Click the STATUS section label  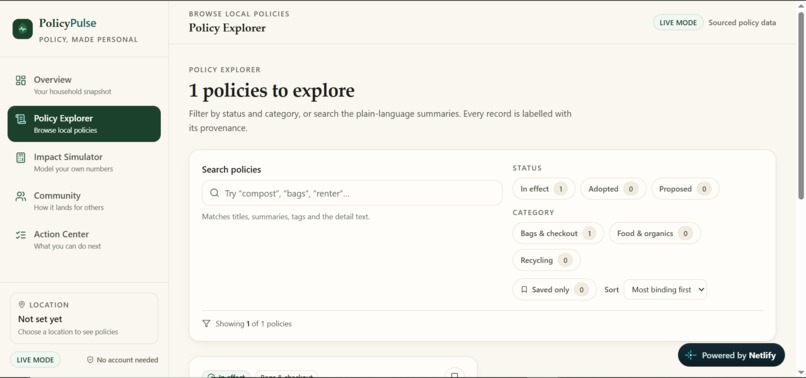click(527, 168)
